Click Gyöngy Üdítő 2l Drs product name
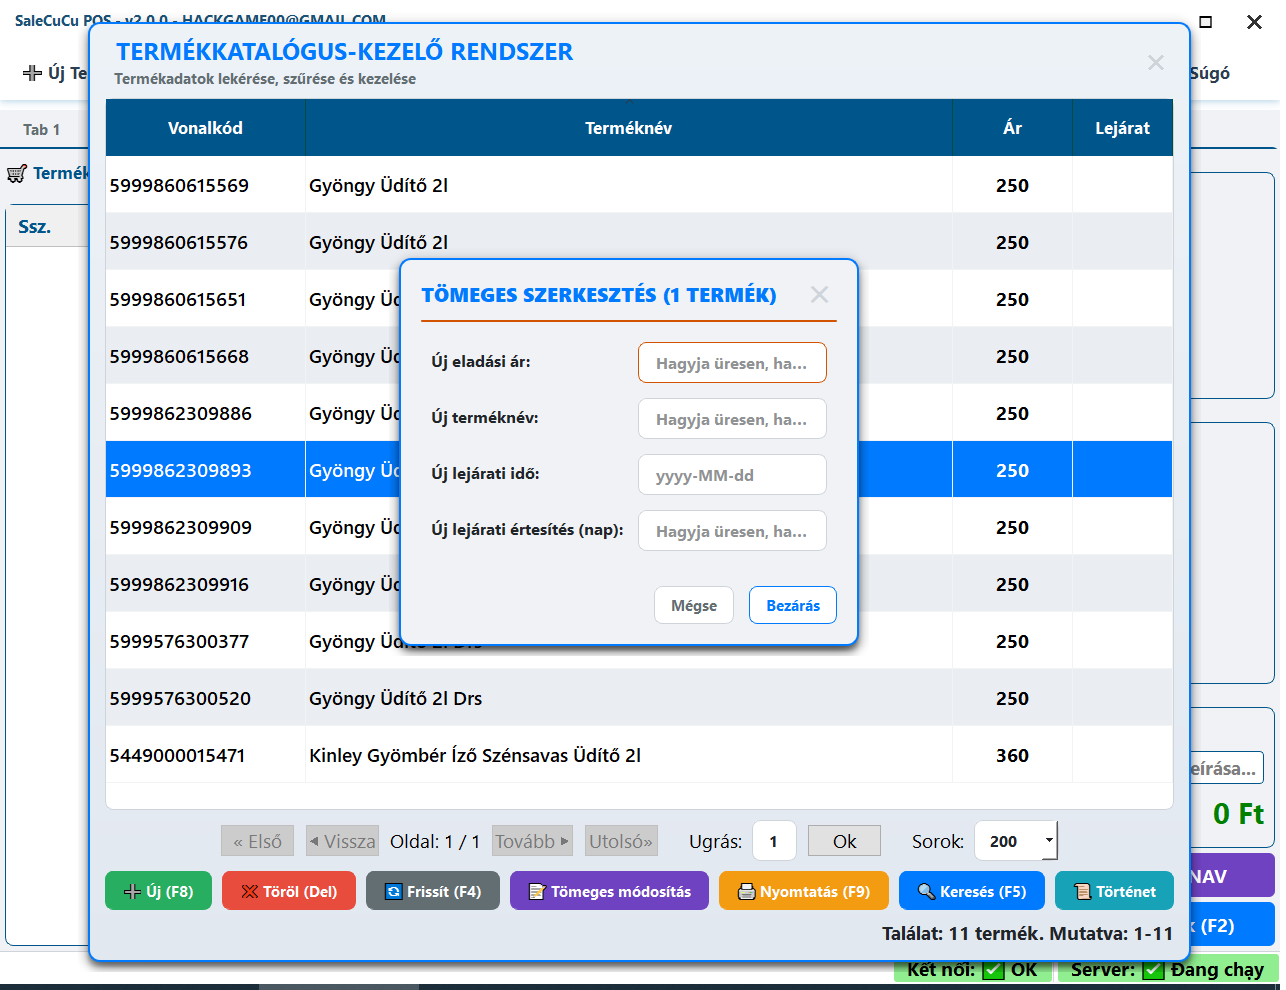This screenshot has width=1286, height=990. [x=395, y=698]
